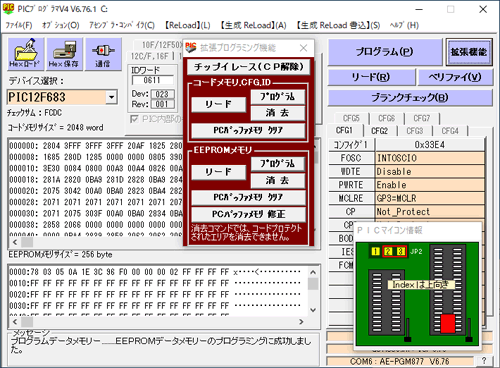Click the IDワード field 0611

(x=152, y=80)
